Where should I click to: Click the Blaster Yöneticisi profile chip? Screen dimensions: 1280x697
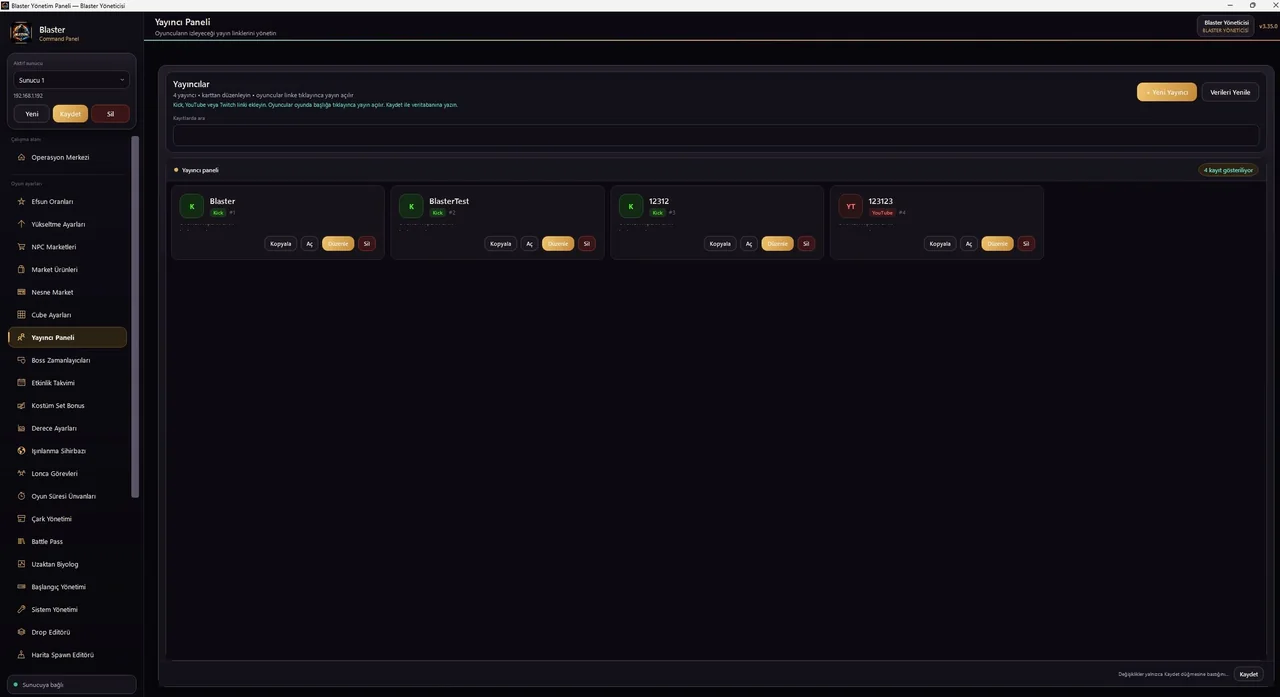pyautogui.click(x=1225, y=26)
